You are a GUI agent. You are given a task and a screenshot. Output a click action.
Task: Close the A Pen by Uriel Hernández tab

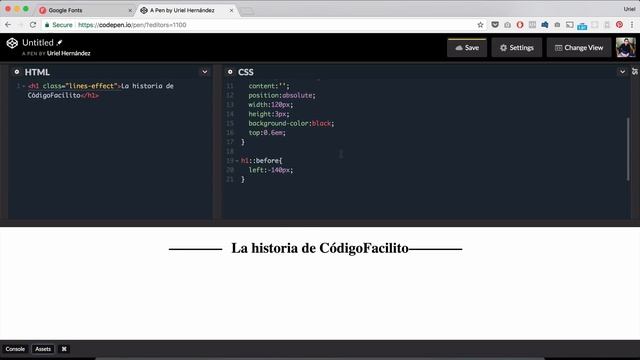(231, 10)
